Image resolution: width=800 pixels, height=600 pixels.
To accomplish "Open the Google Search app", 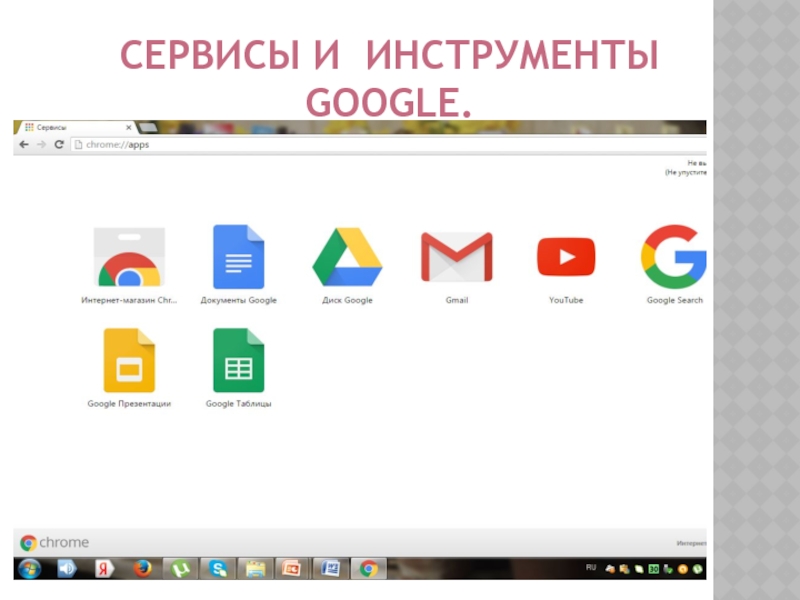I will [x=674, y=264].
